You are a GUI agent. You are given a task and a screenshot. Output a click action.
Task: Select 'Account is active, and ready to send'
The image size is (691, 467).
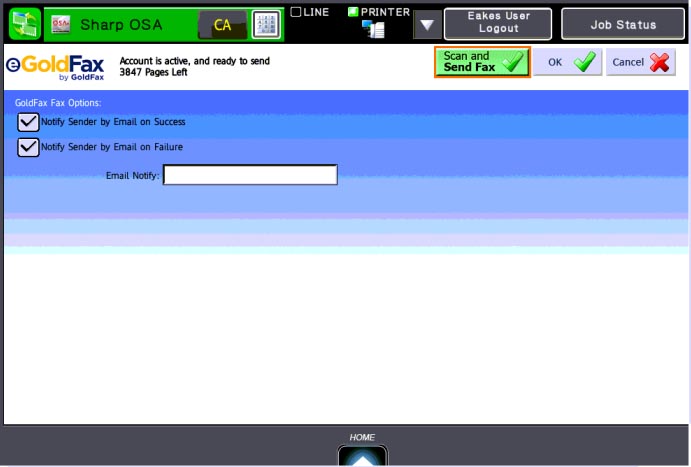[x=194, y=61]
